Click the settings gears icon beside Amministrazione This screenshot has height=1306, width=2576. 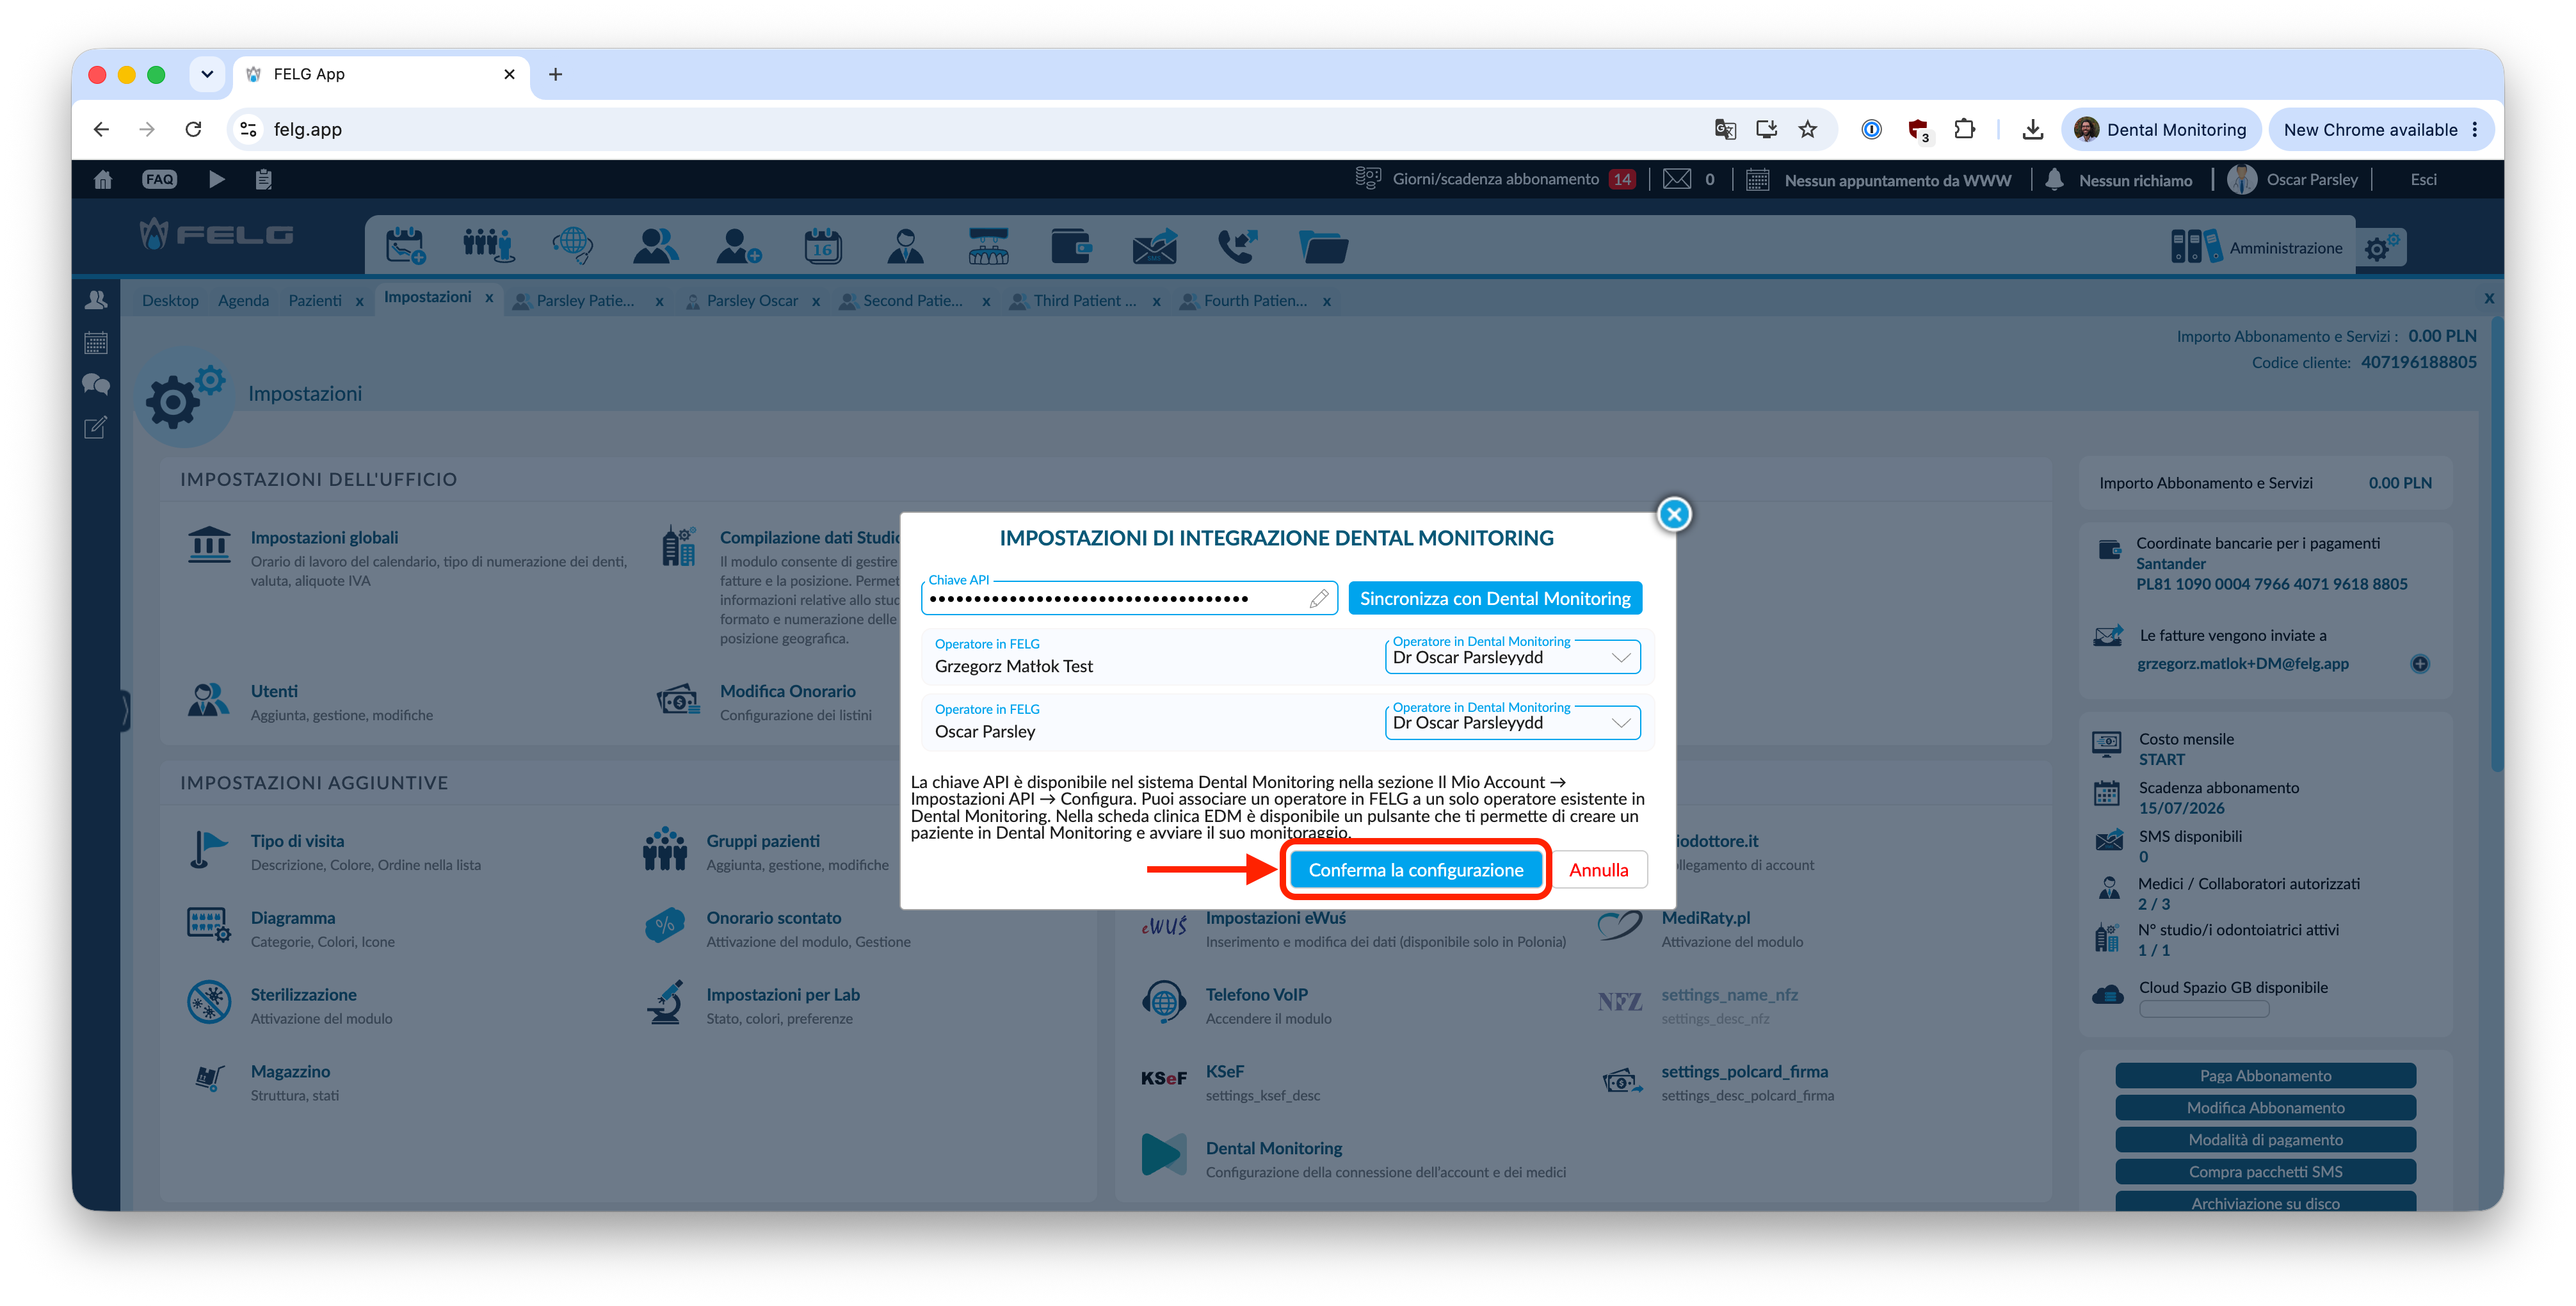click(2381, 247)
